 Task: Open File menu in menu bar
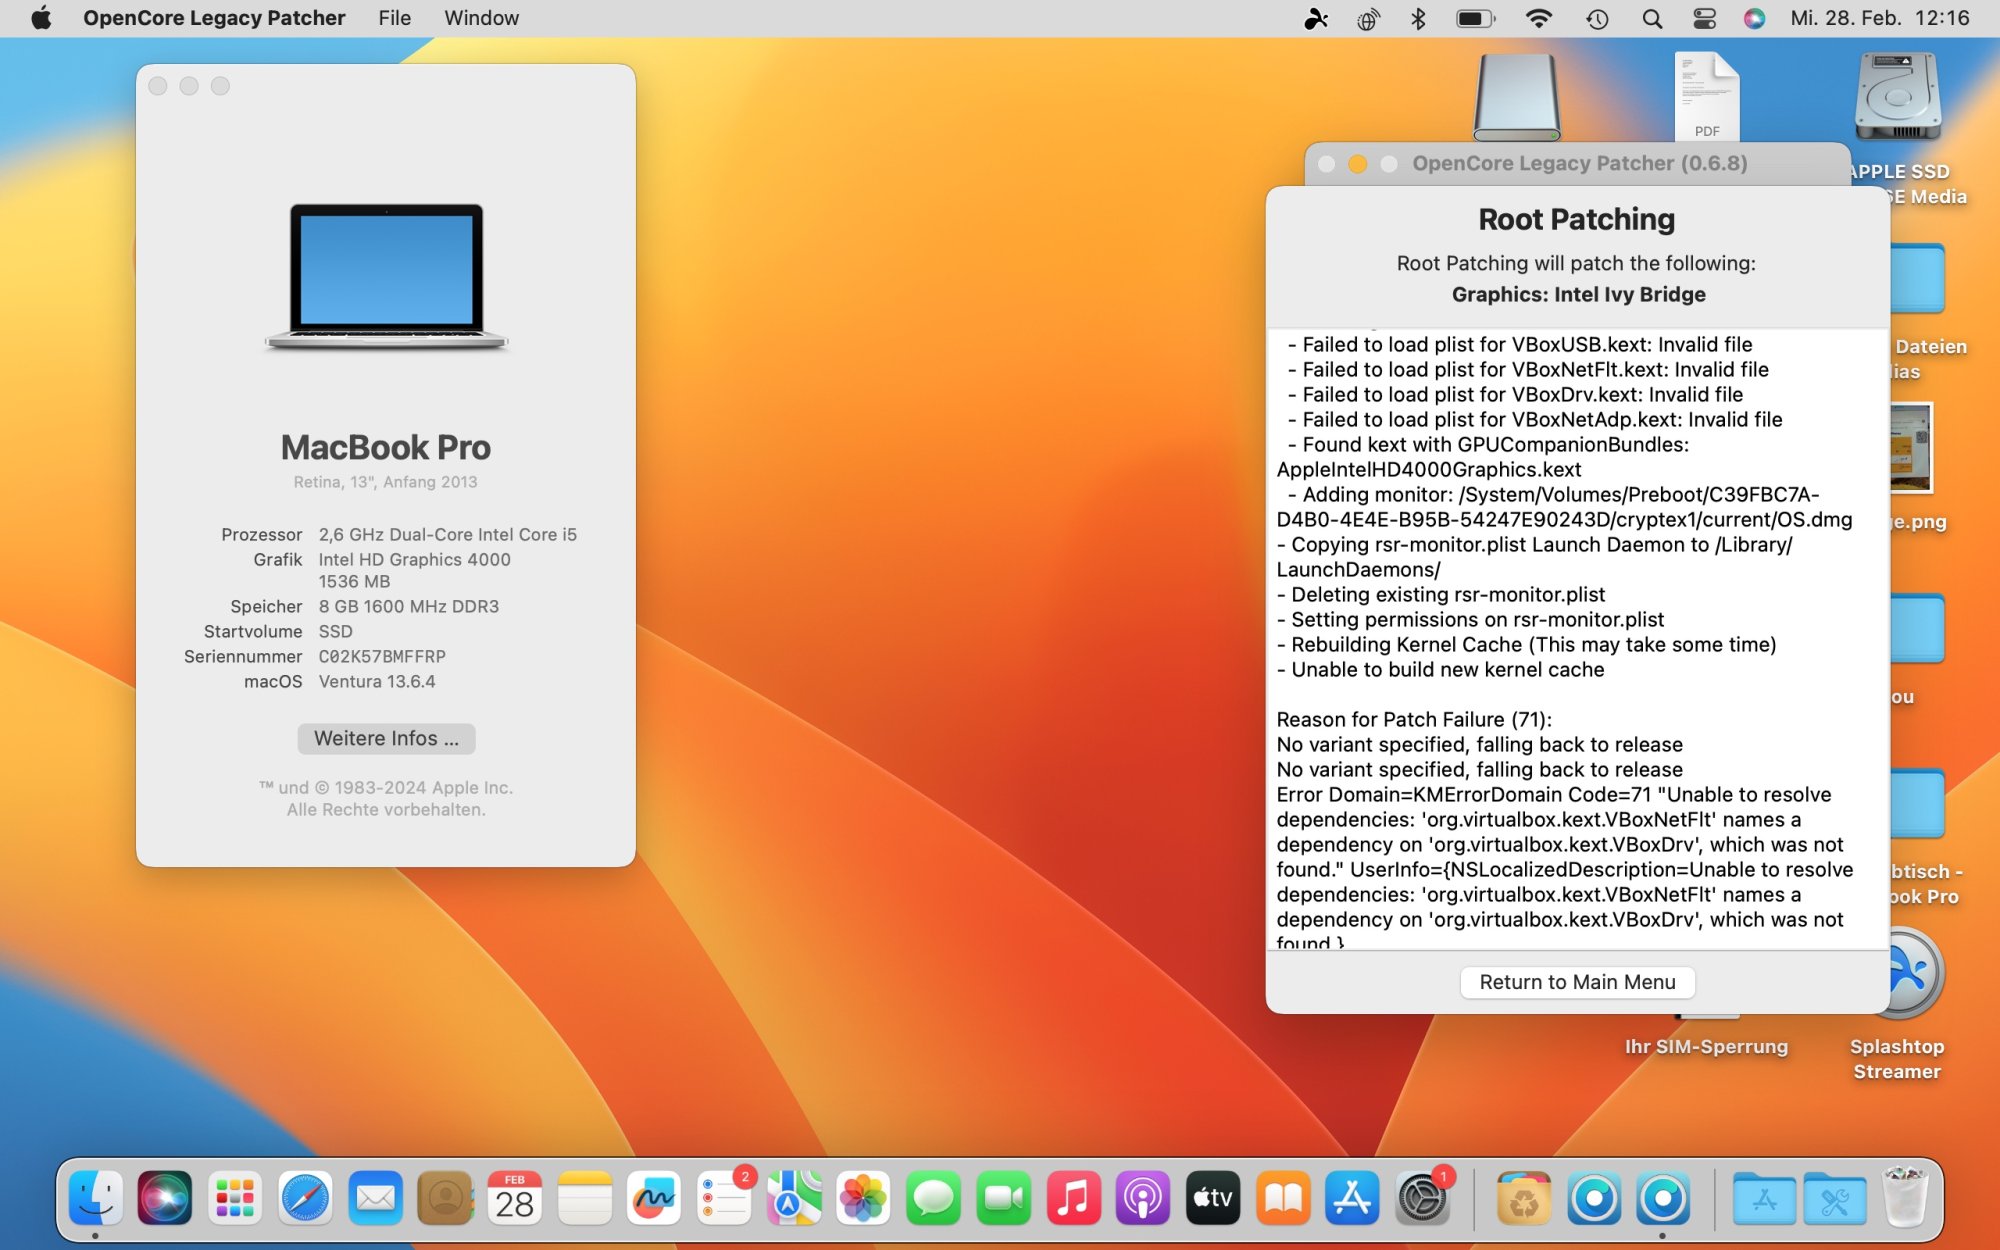(395, 17)
